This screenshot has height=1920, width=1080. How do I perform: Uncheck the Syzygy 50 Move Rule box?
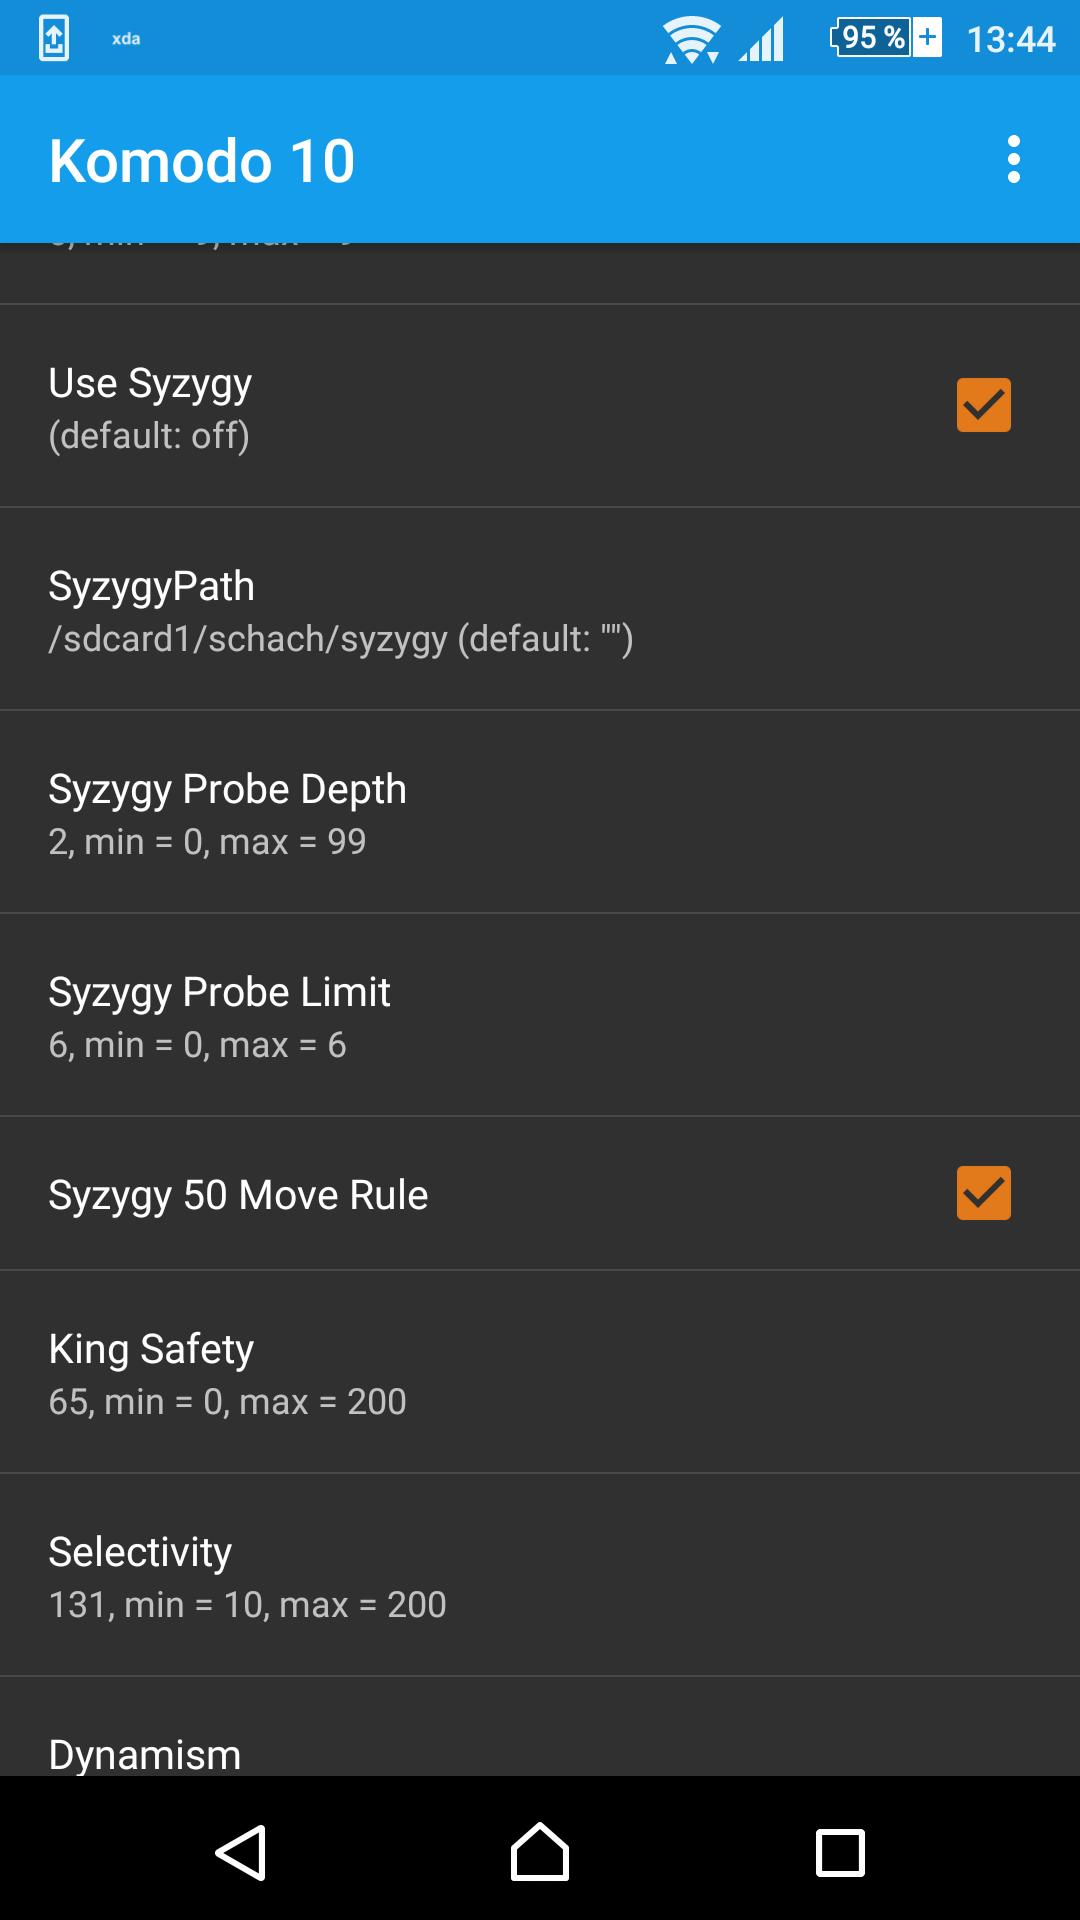[983, 1193]
